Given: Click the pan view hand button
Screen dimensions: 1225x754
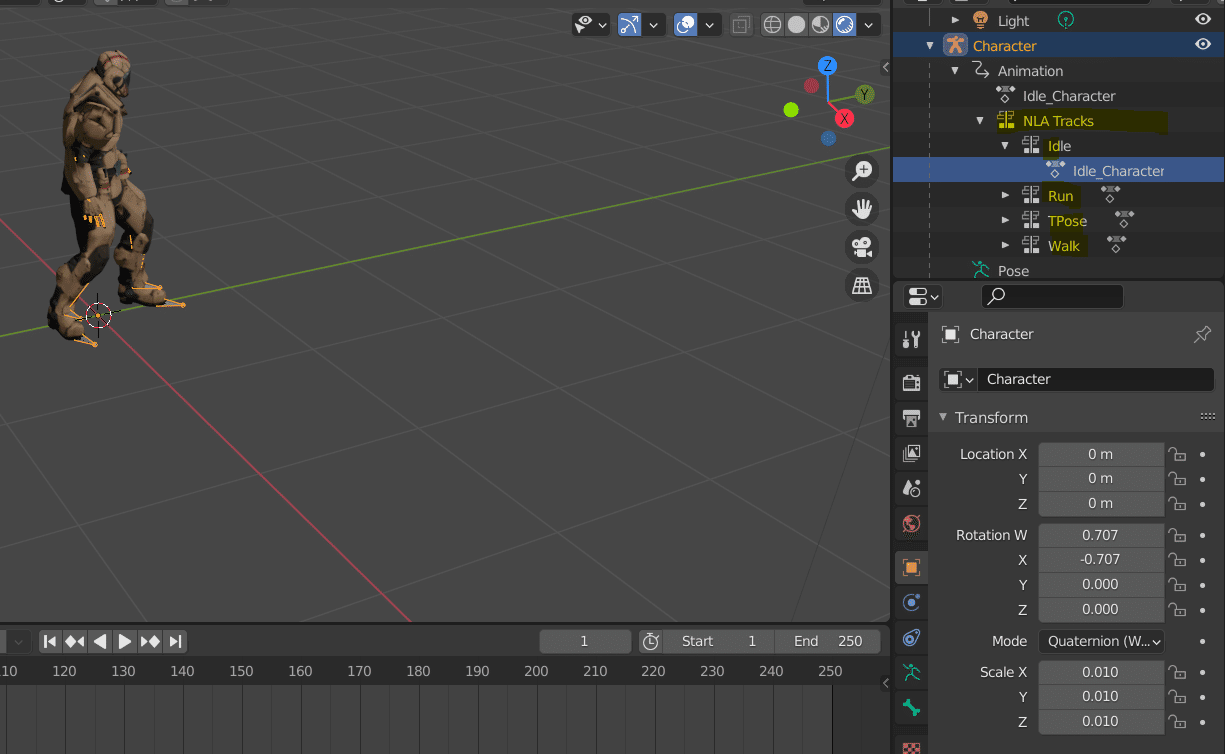Looking at the screenshot, I should coord(861,209).
